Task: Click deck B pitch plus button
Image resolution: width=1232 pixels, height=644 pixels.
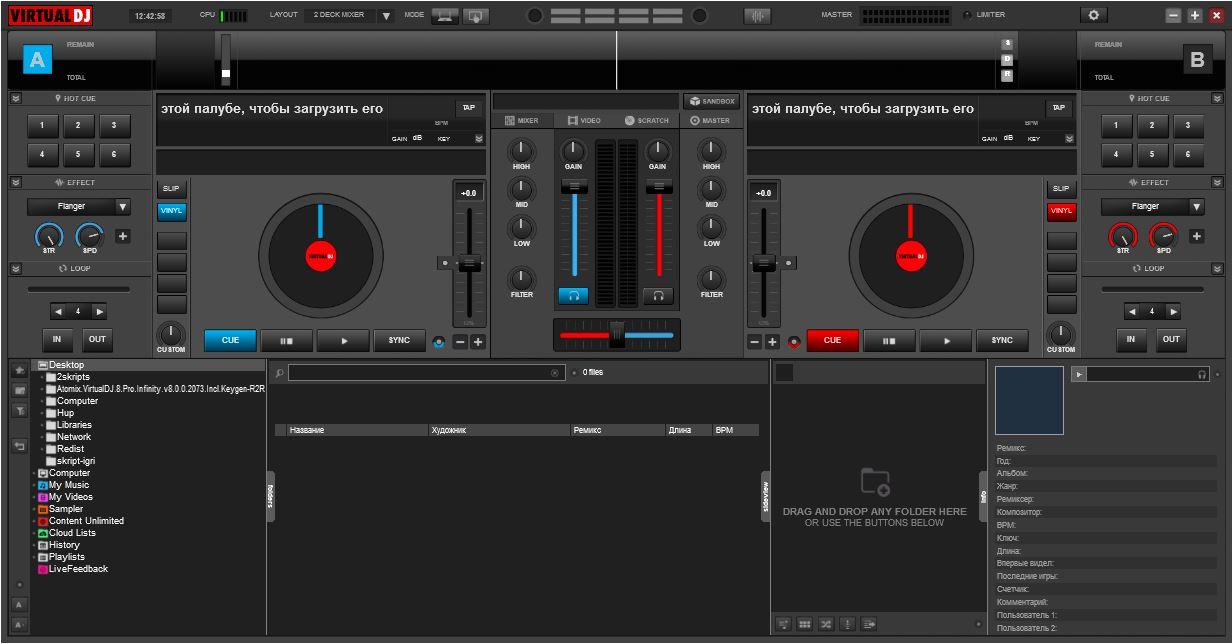Action: pyautogui.click(x=772, y=342)
